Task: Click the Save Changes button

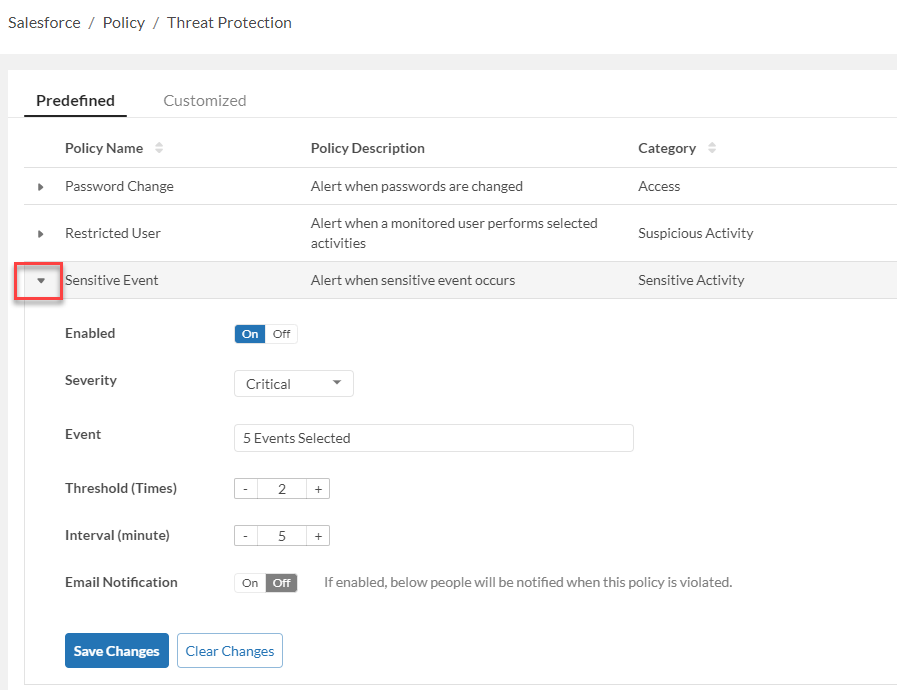Action: 117,651
